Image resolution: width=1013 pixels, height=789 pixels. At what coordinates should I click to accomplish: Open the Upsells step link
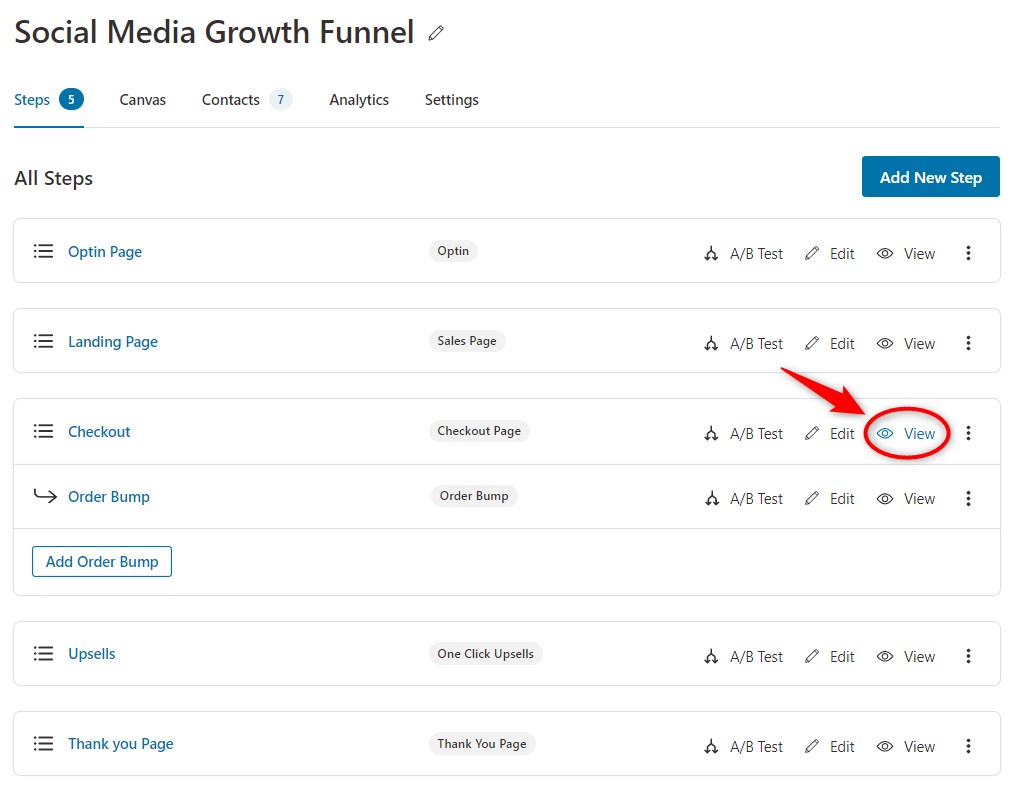tap(92, 653)
